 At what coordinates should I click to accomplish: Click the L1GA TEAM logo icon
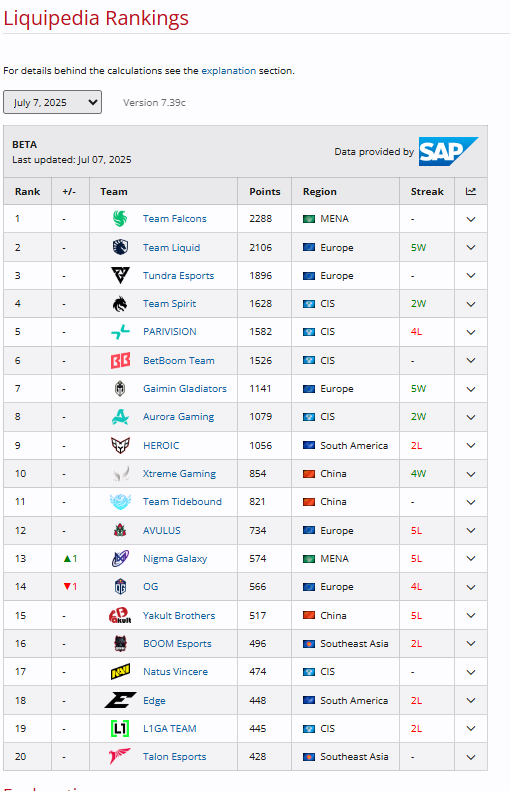tap(120, 728)
